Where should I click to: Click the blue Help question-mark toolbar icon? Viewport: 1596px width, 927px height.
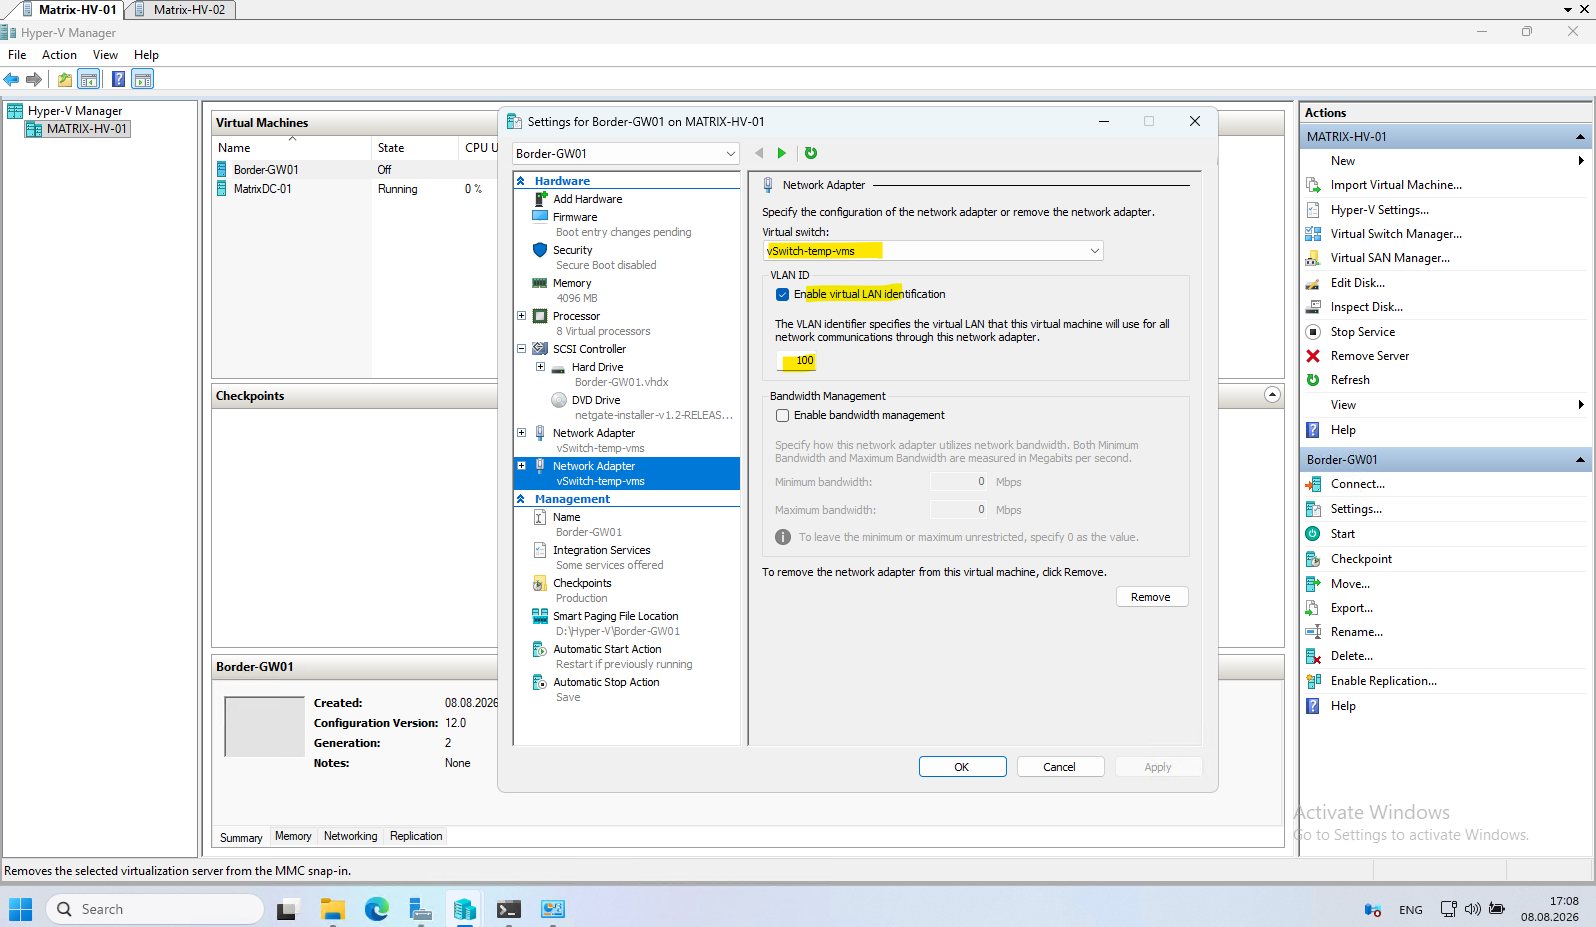pos(118,79)
